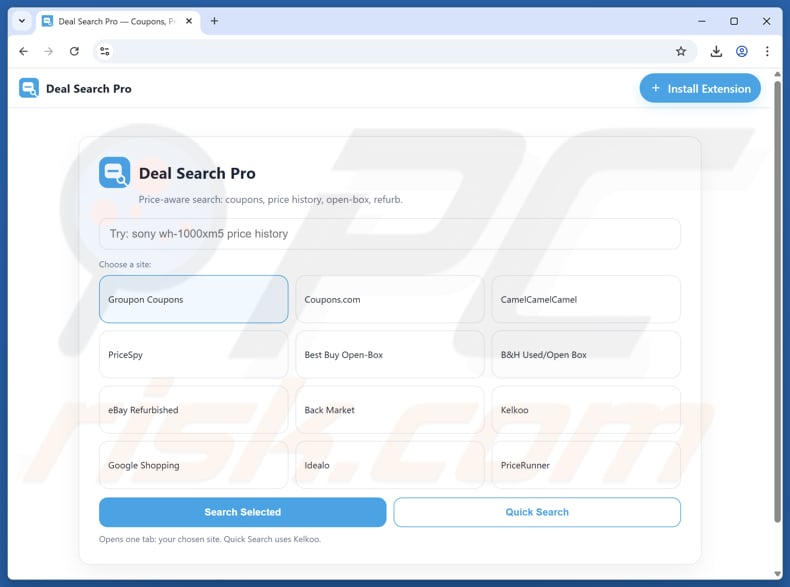790x587 pixels.
Task: Choose the PriceSpy site option
Action: (193, 355)
